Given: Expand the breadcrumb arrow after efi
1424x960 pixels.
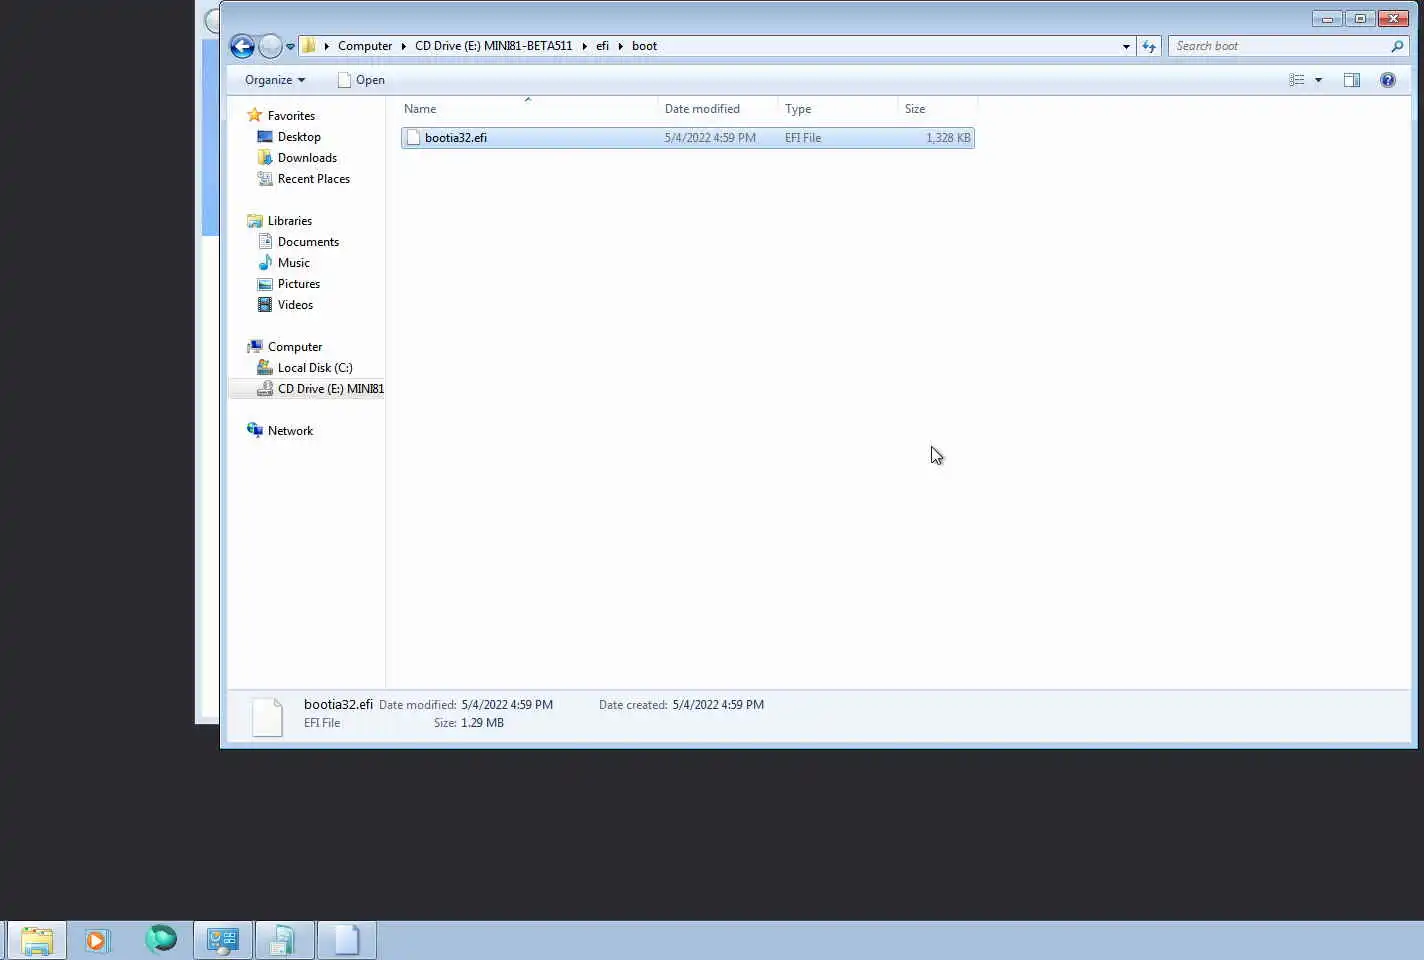Looking at the screenshot, I should pos(621,46).
